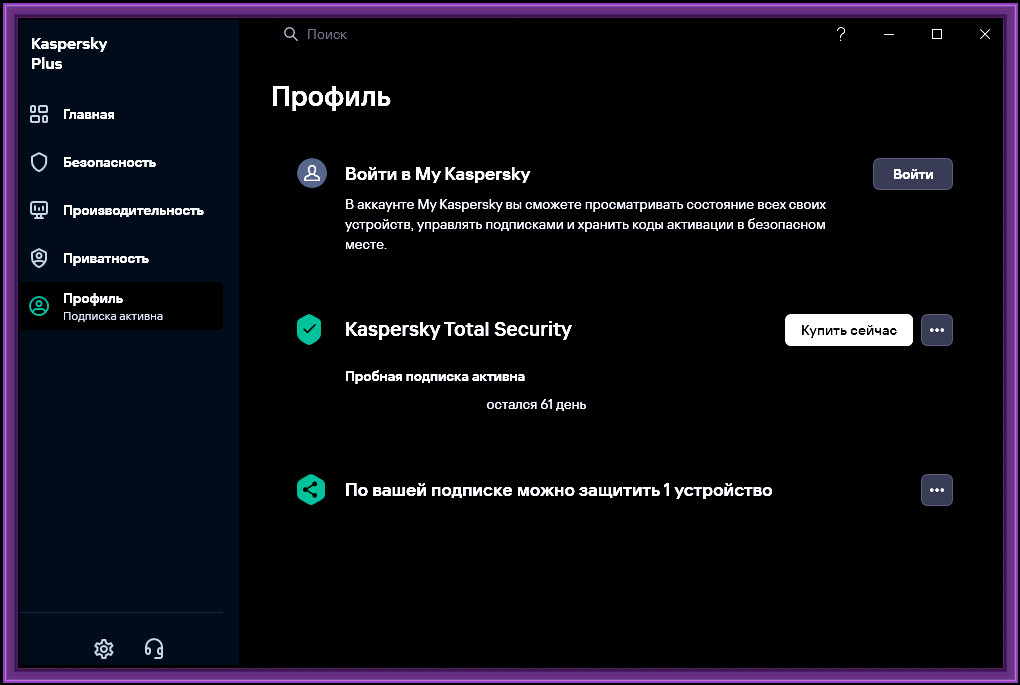The image size is (1020, 685).
Task: Click the Профиль page heading
Action: click(x=330, y=97)
